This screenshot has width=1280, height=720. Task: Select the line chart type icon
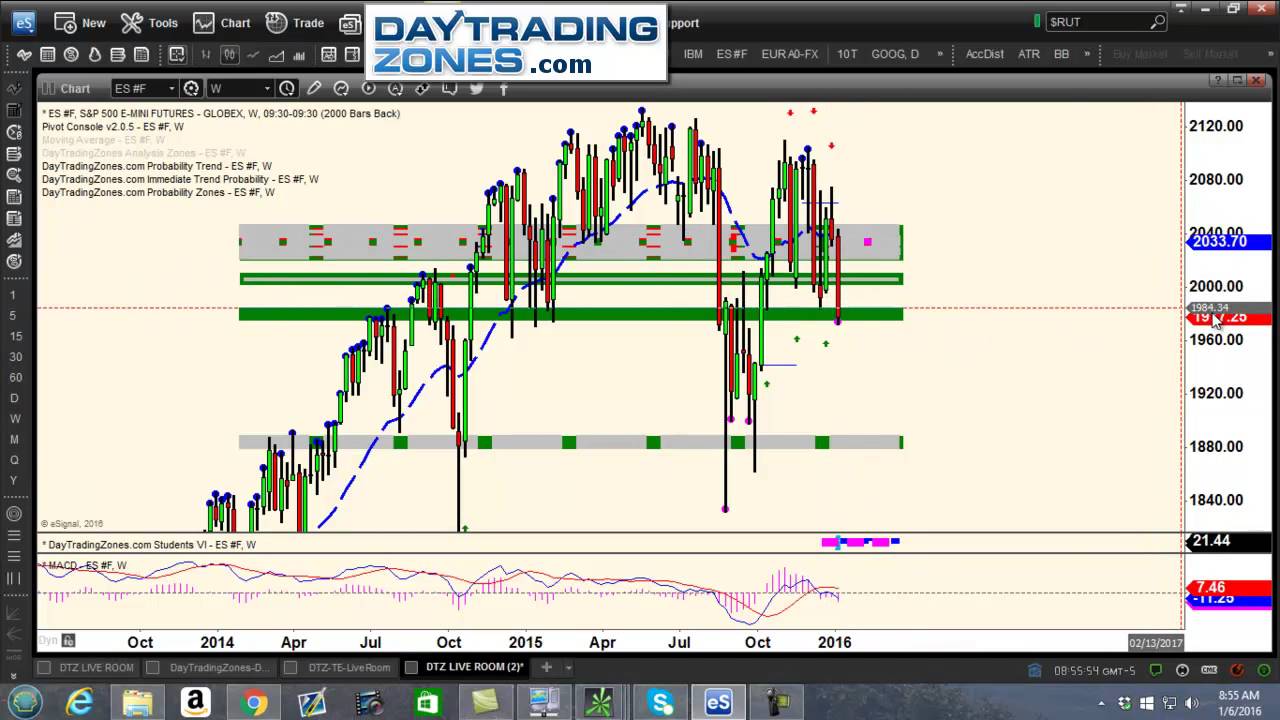pyautogui.click(x=254, y=54)
